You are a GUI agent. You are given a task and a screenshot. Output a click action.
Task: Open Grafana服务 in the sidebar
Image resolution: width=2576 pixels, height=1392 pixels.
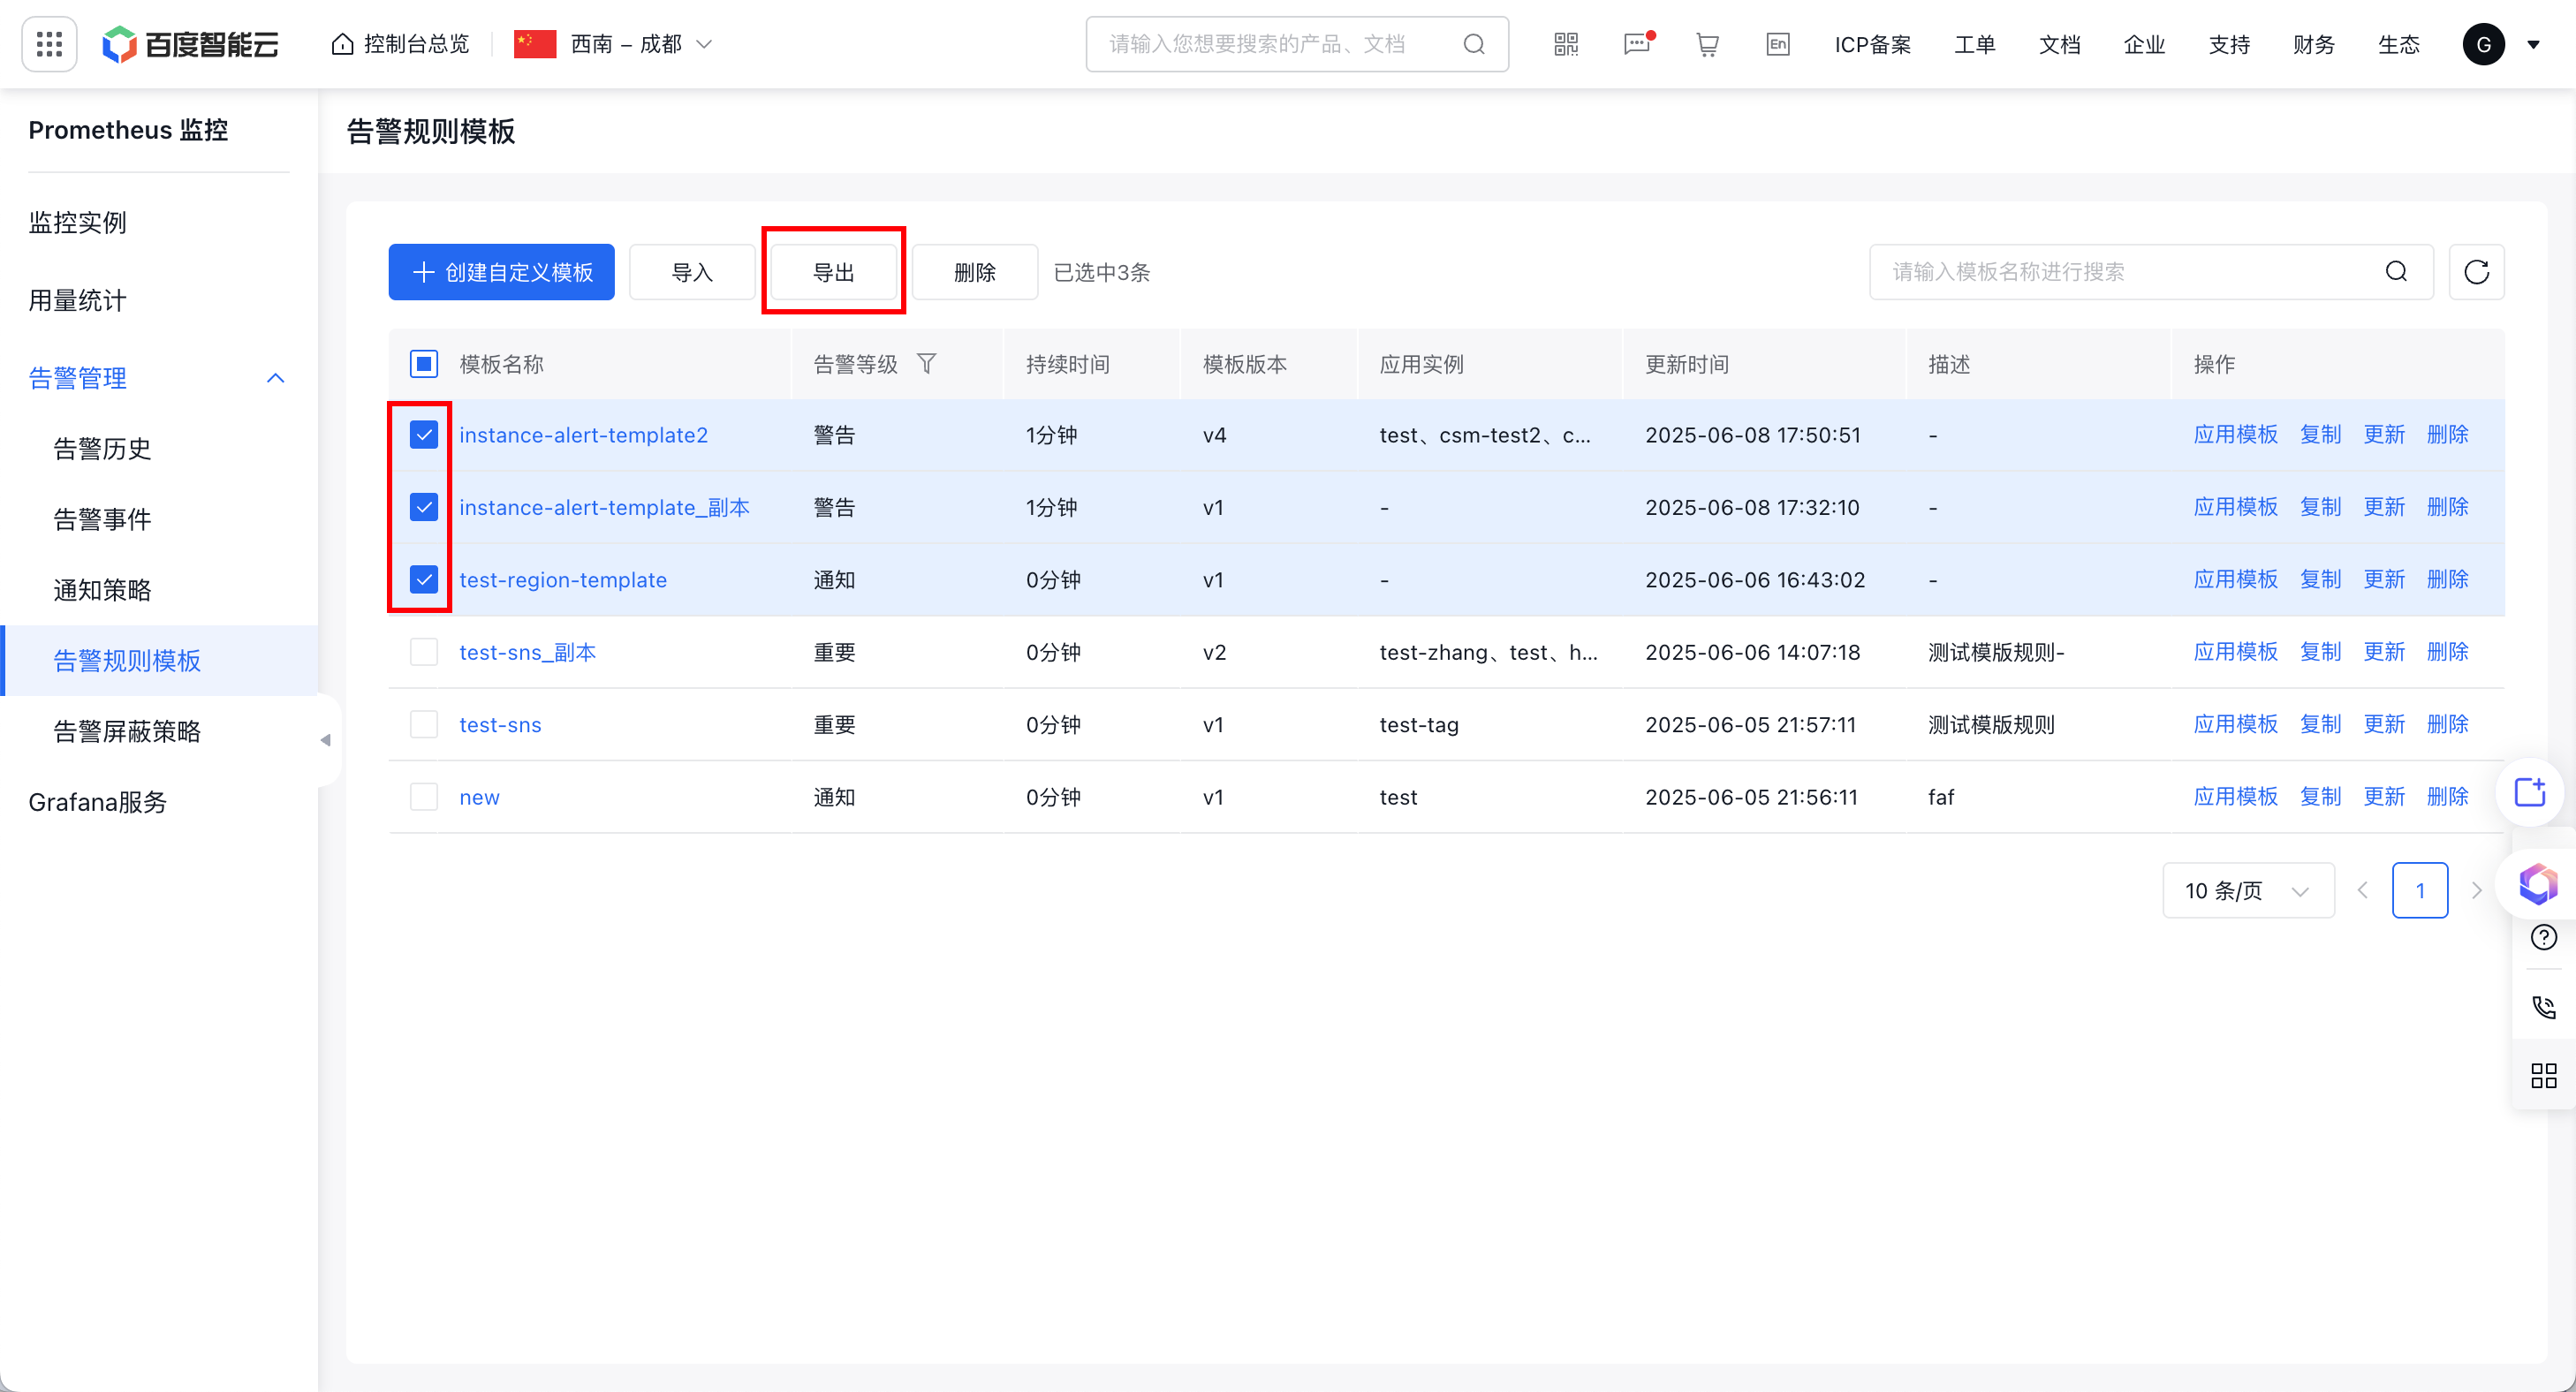(x=97, y=802)
